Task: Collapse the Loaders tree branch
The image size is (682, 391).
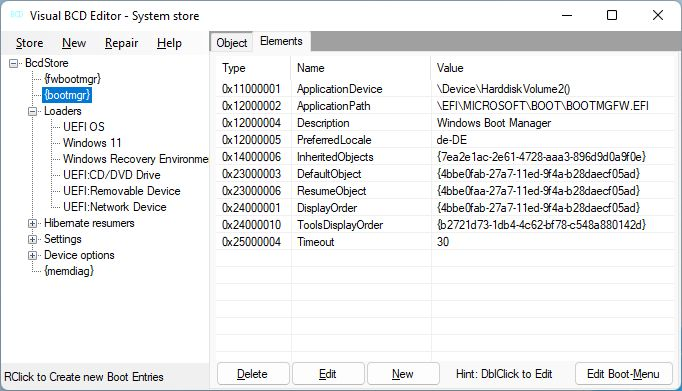Action: [x=33, y=111]
